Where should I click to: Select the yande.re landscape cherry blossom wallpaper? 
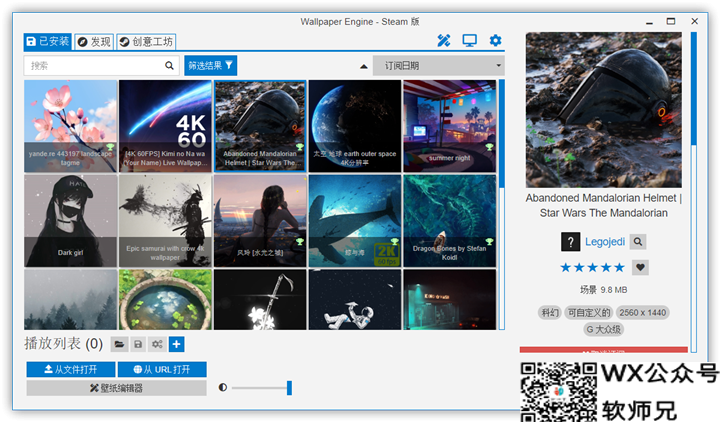tap(71, 126)
